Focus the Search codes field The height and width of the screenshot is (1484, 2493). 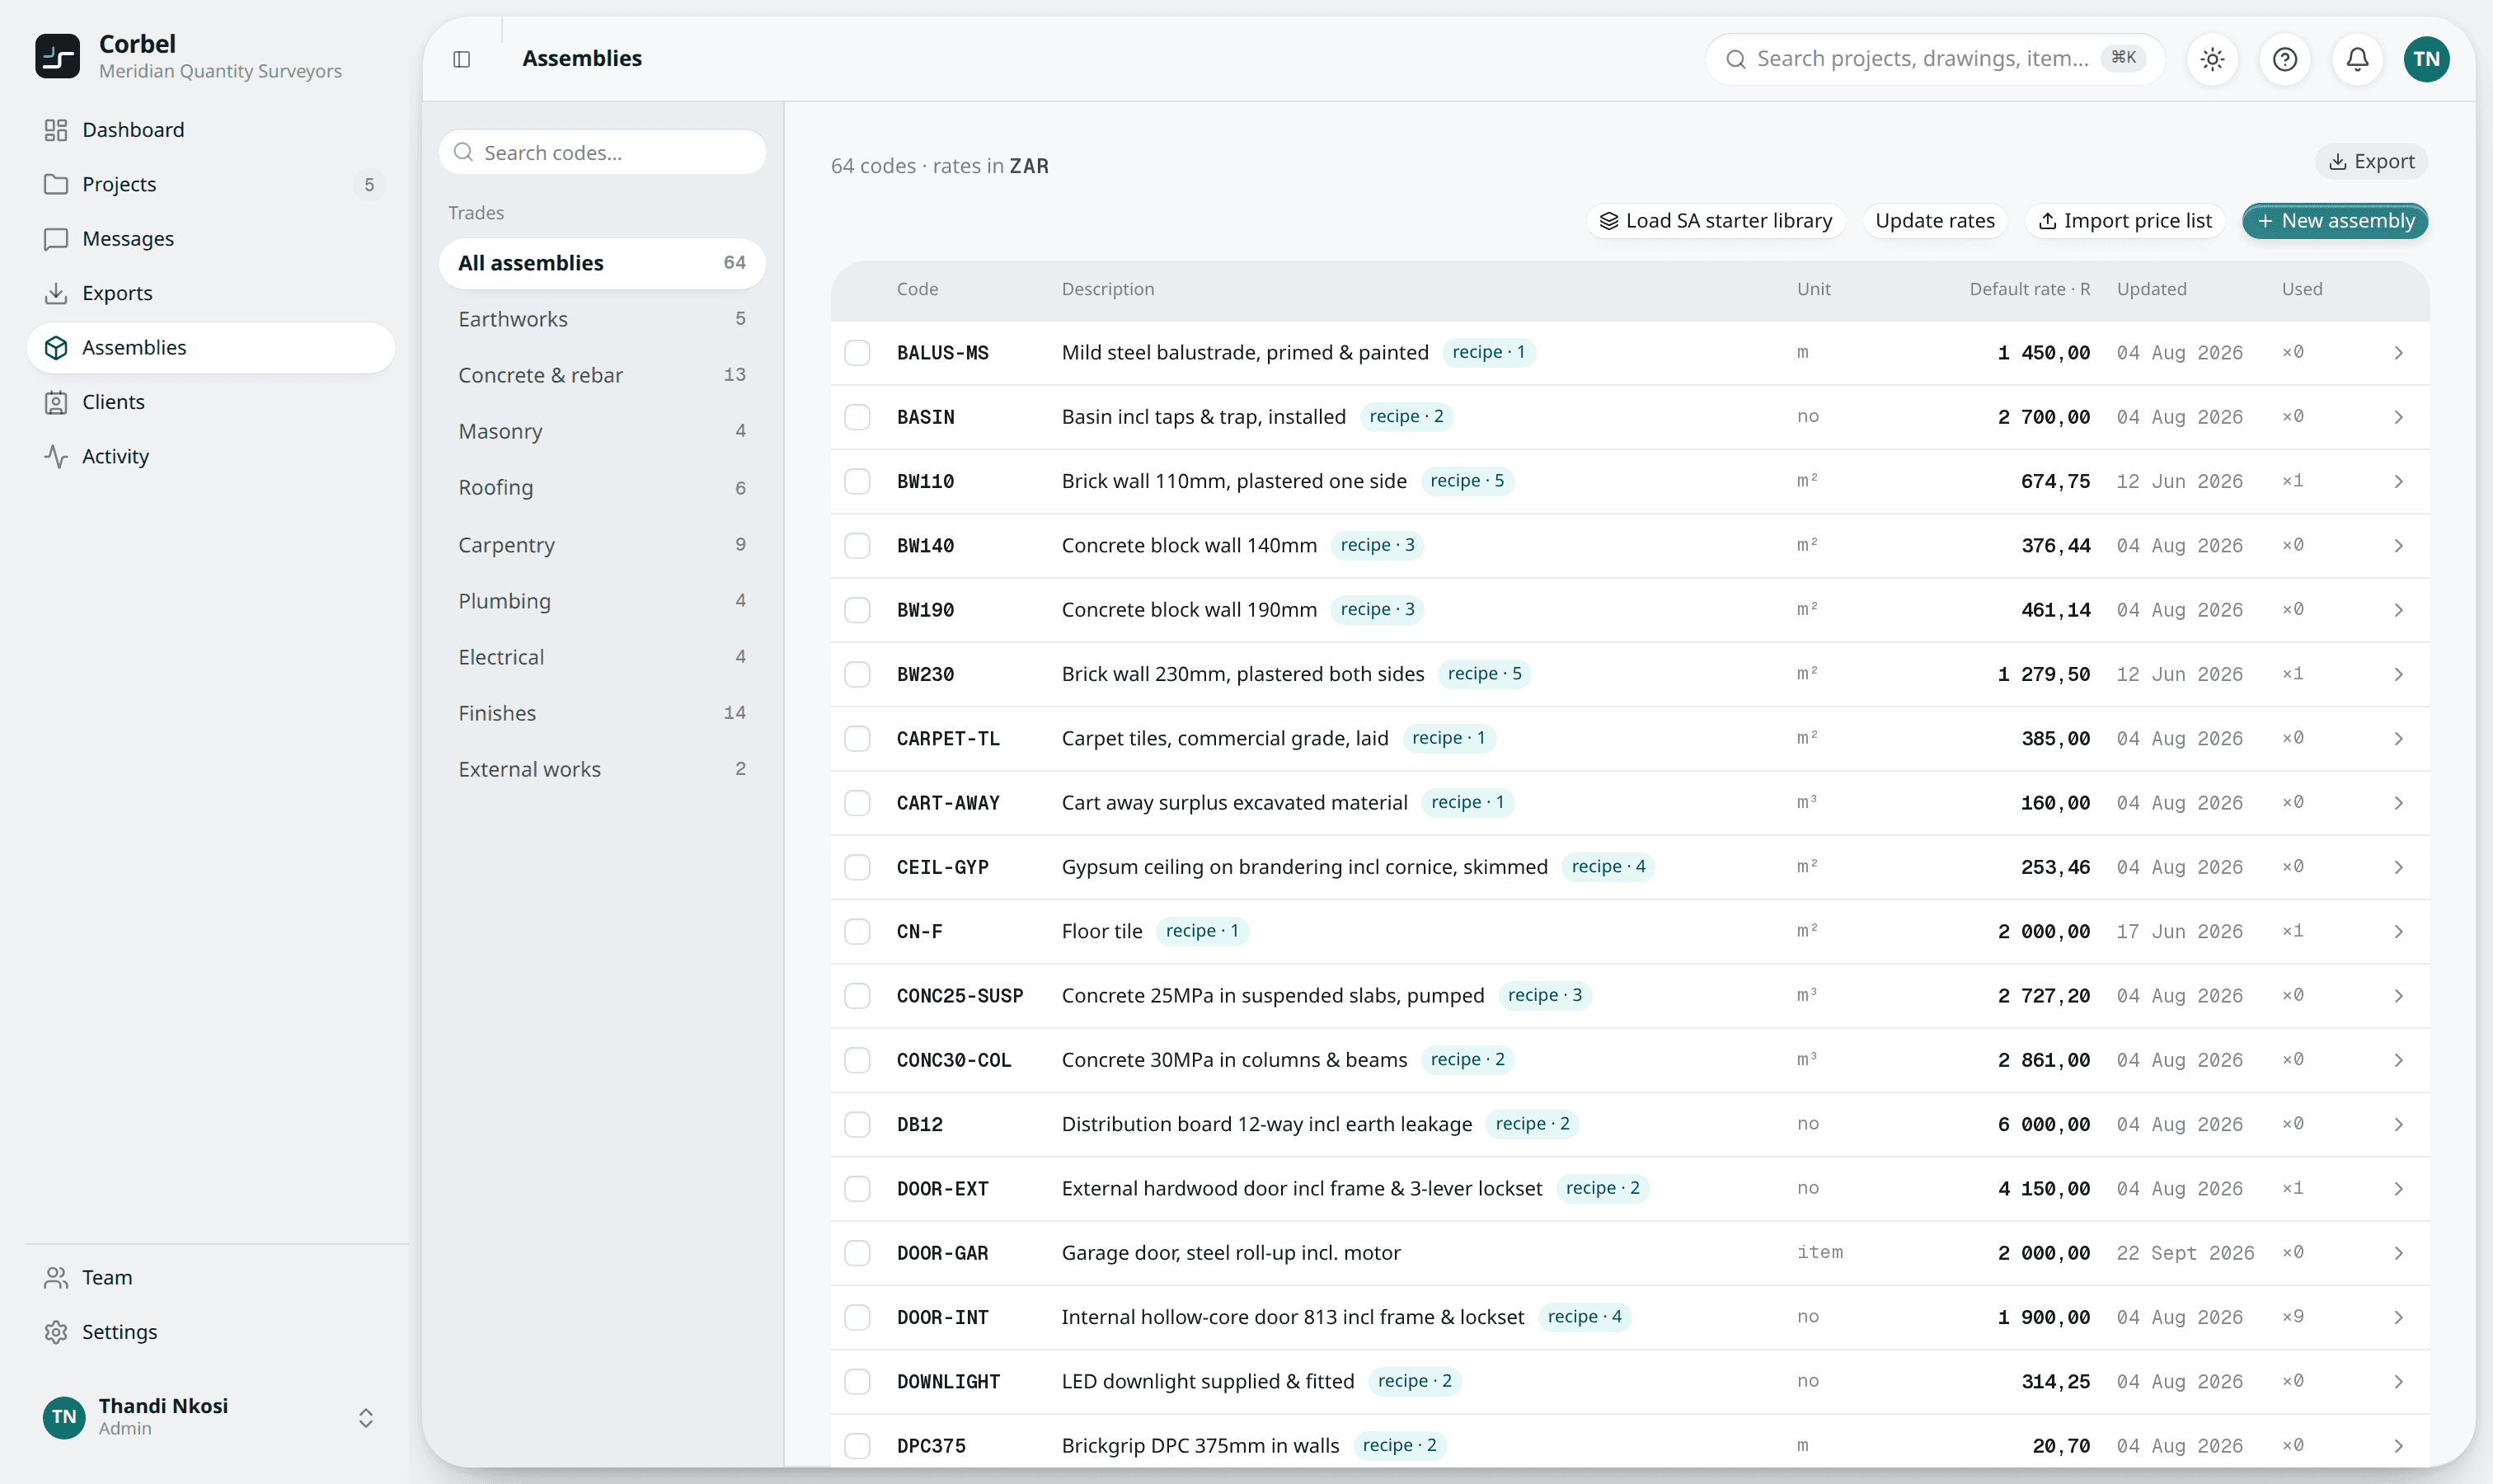pos(602,153)
